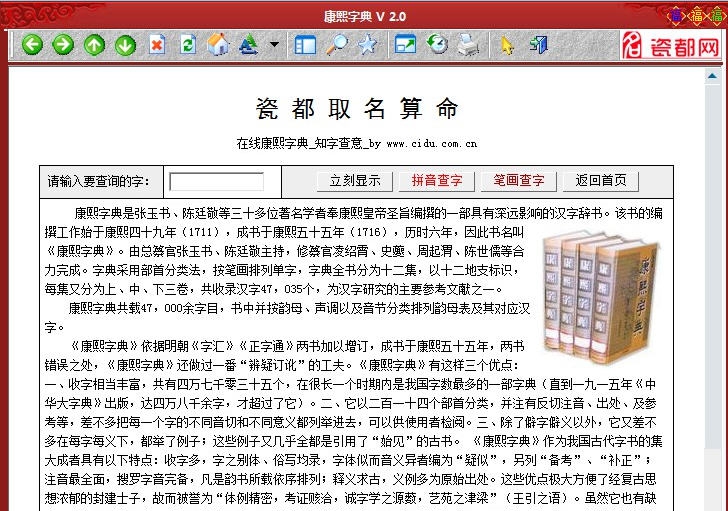Click the font size letter A icon

[249, 45]
